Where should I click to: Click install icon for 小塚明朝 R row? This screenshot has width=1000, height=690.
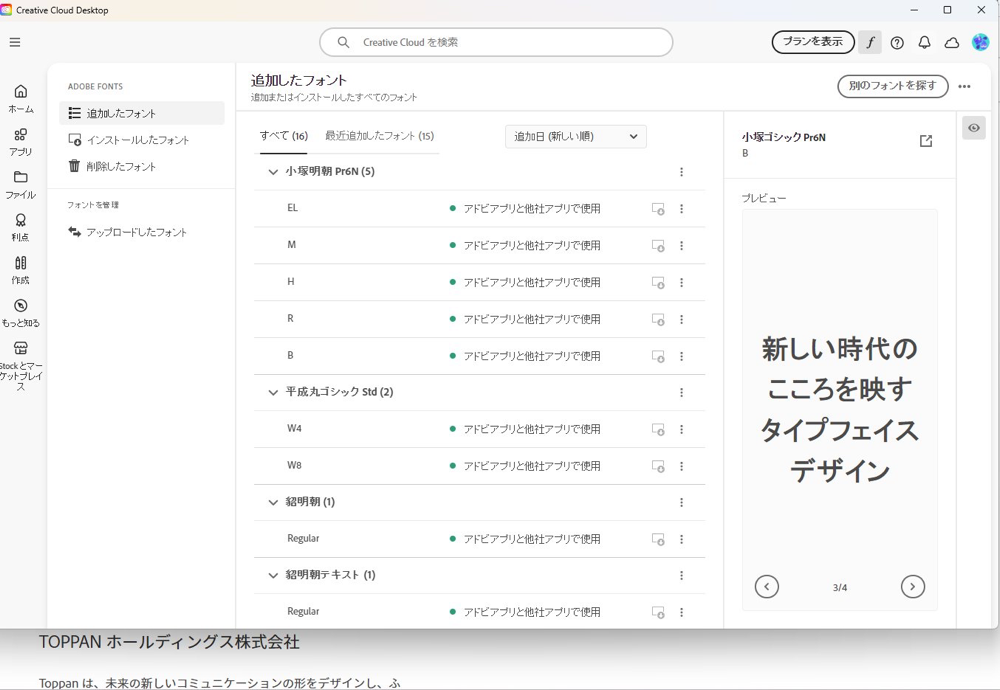click(x=658, y=319)
